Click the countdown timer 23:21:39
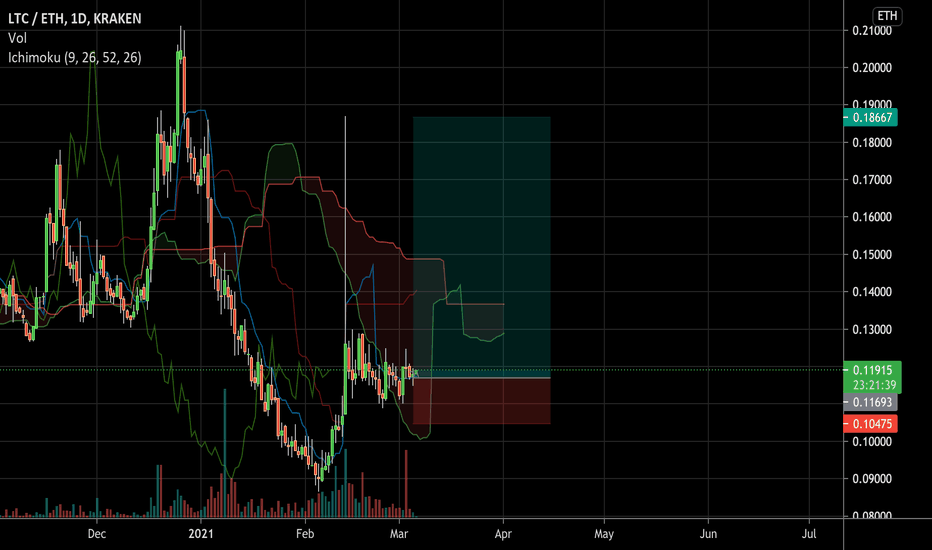The image size is (932, 550). point(874,385)
